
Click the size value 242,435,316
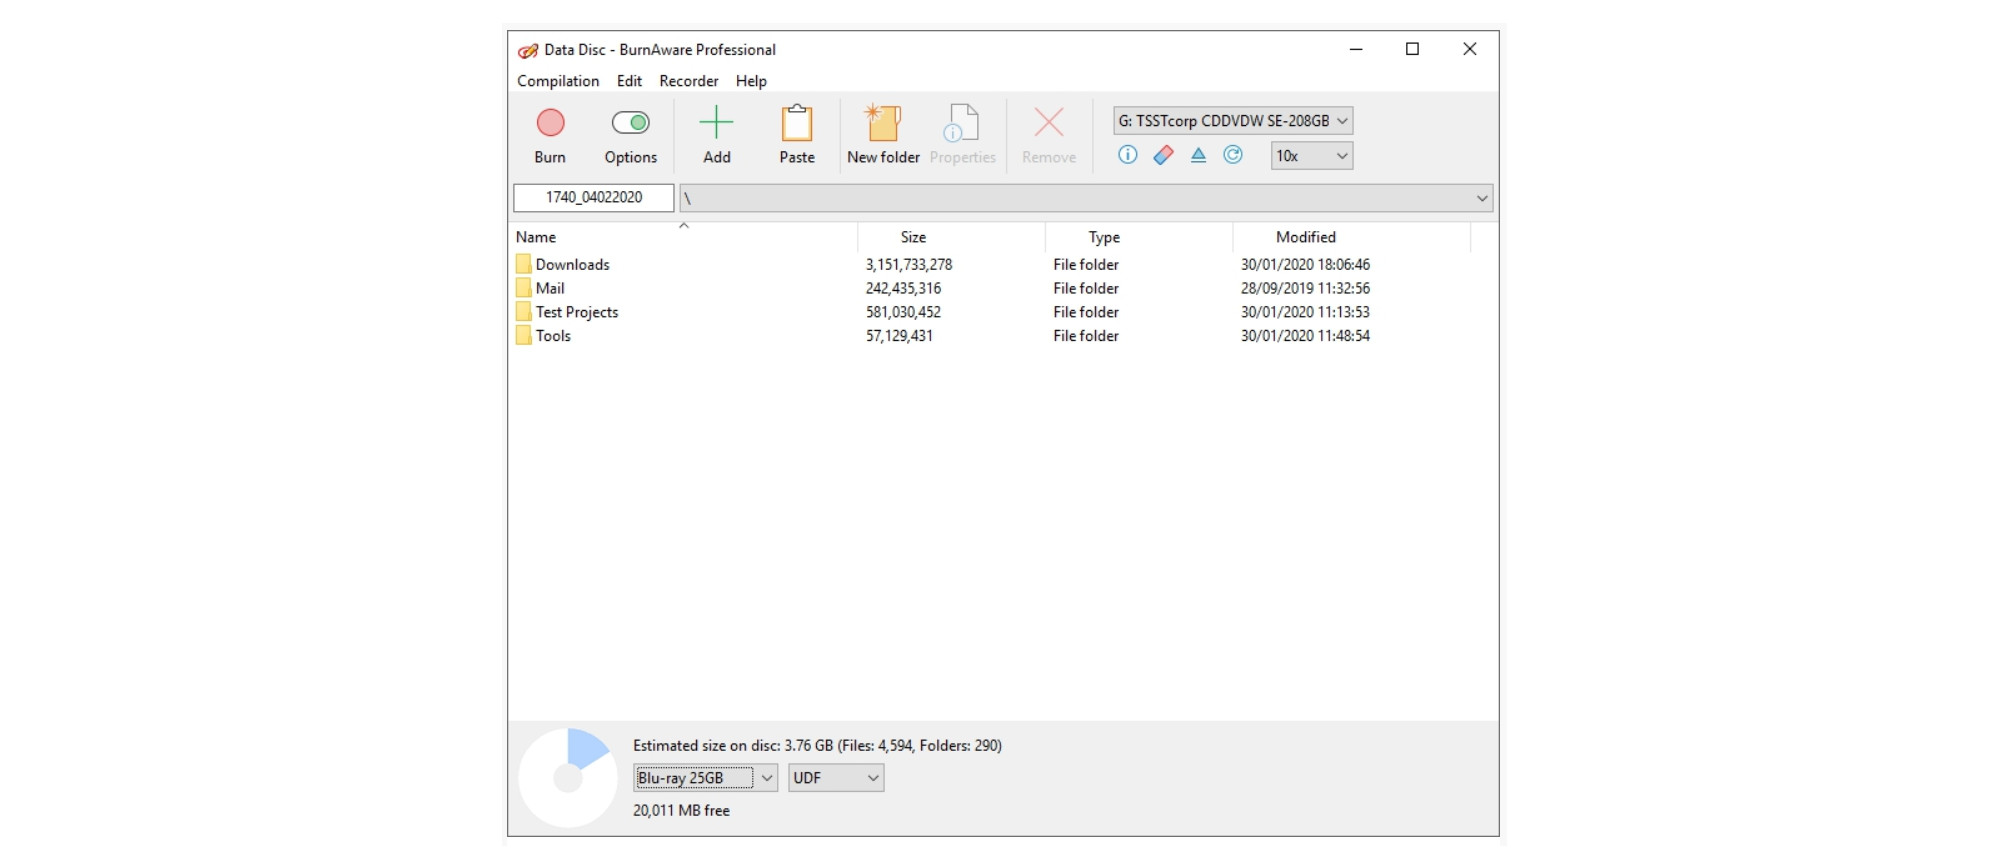coord(903,288)
